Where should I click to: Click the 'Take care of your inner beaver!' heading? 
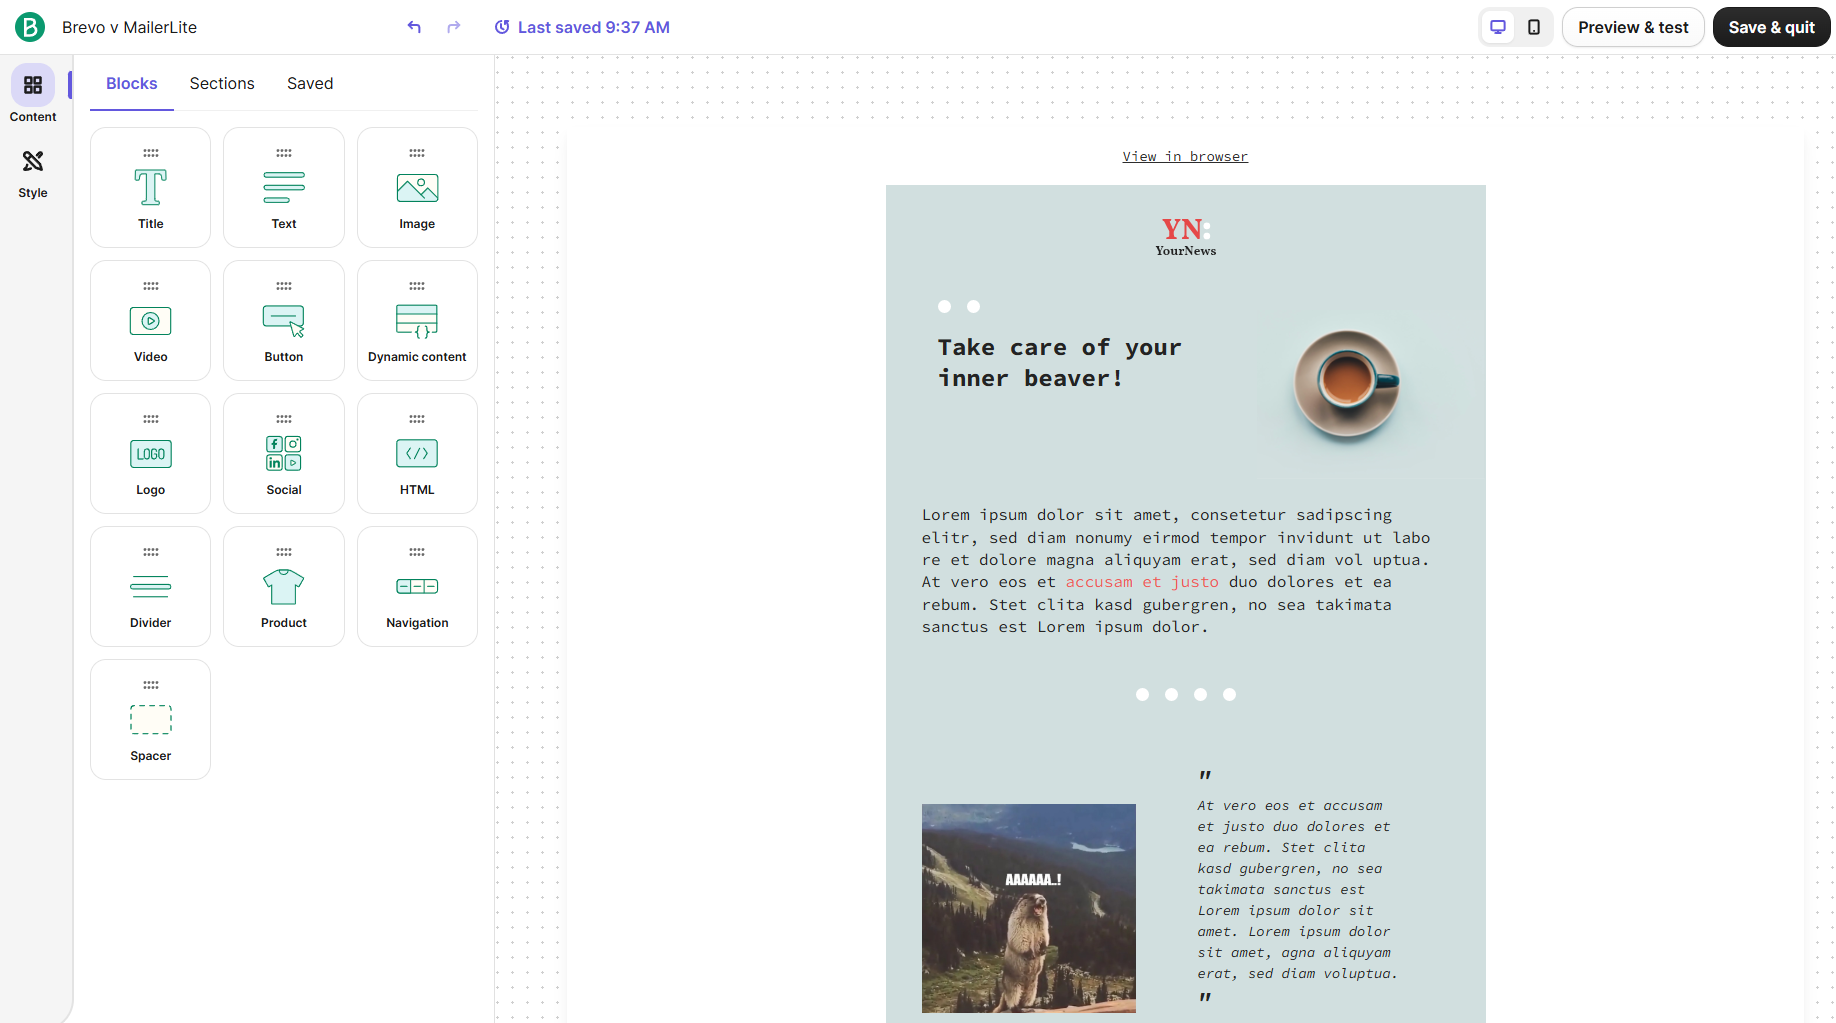pyautogui.click(x=1059, y=363)
